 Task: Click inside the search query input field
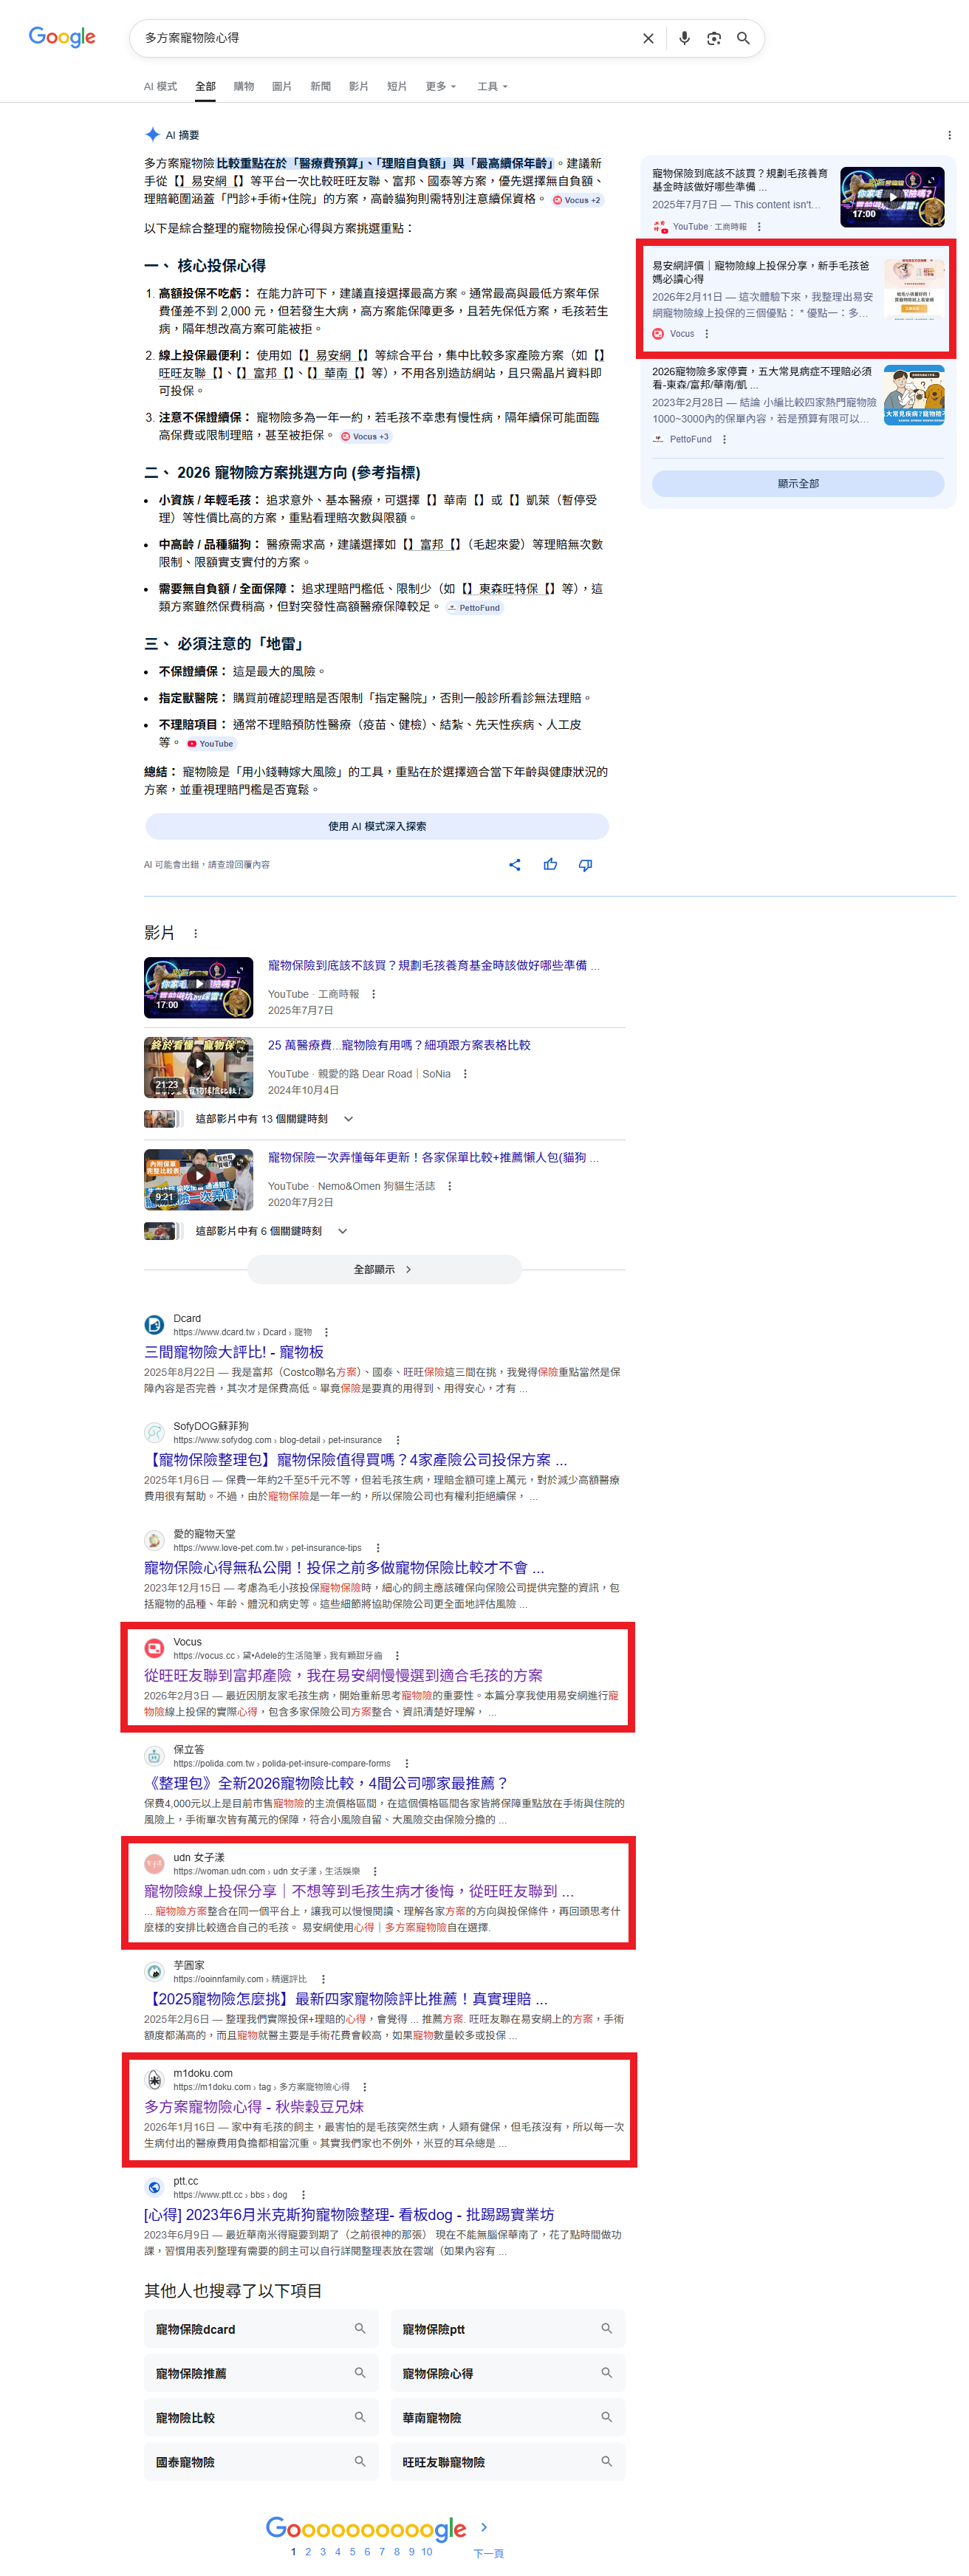[380, 38]
